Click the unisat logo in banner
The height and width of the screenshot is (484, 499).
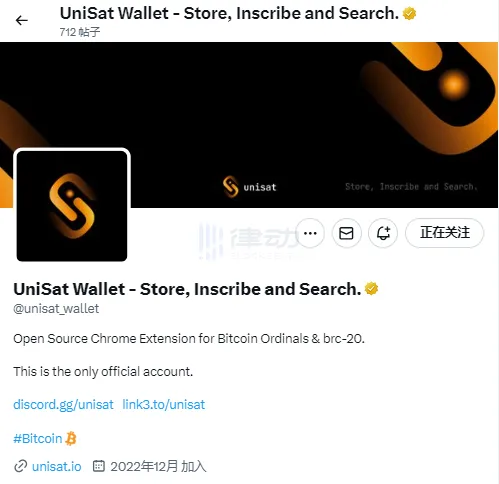[x=250, y=187]
